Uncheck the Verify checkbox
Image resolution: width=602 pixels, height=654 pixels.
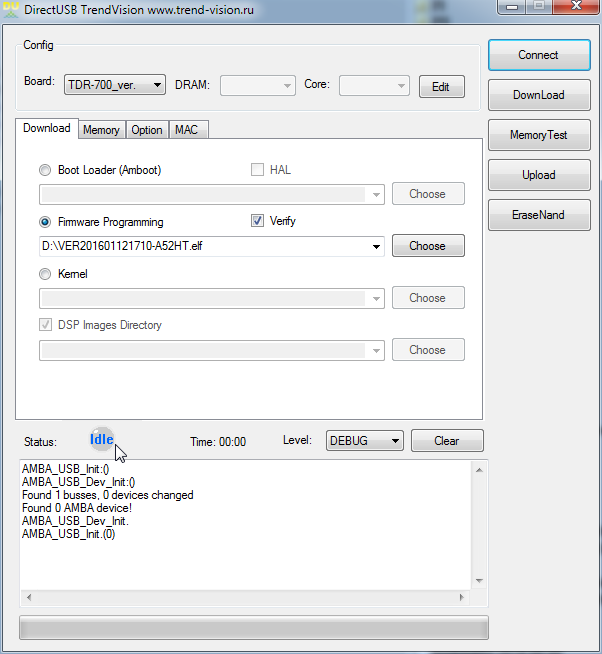257,221
